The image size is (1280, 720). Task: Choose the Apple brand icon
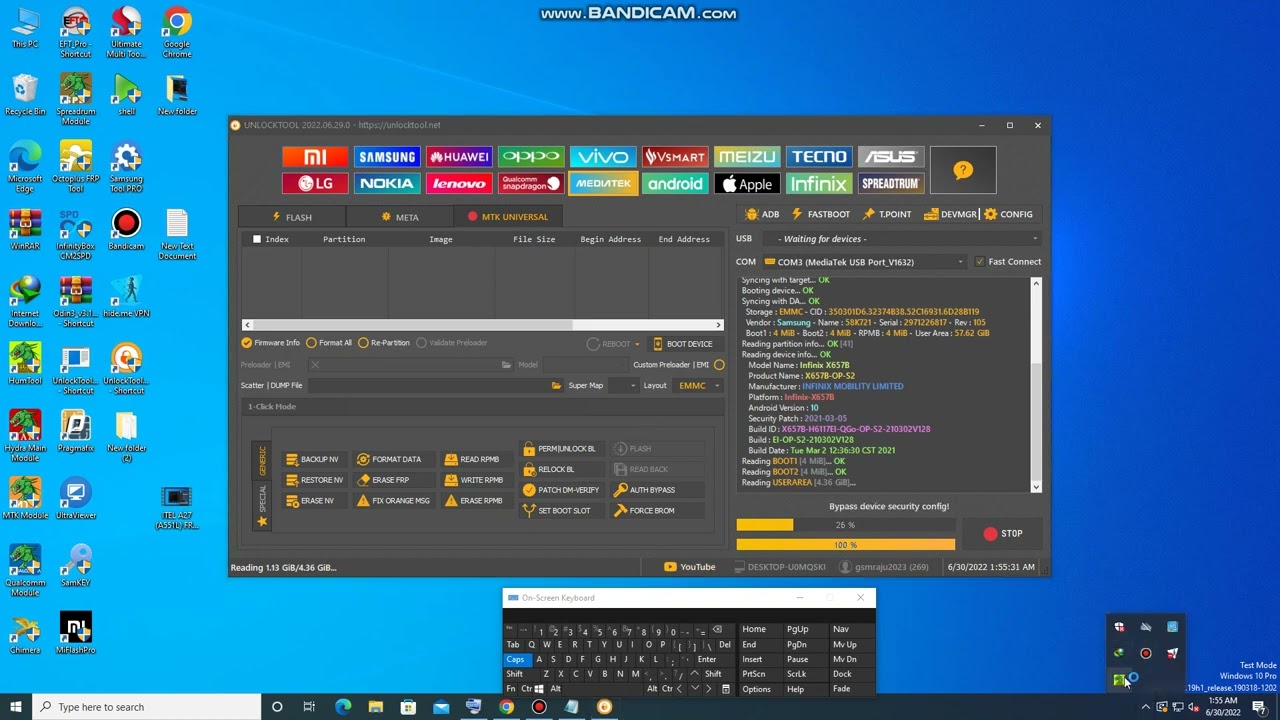point(747,184)
